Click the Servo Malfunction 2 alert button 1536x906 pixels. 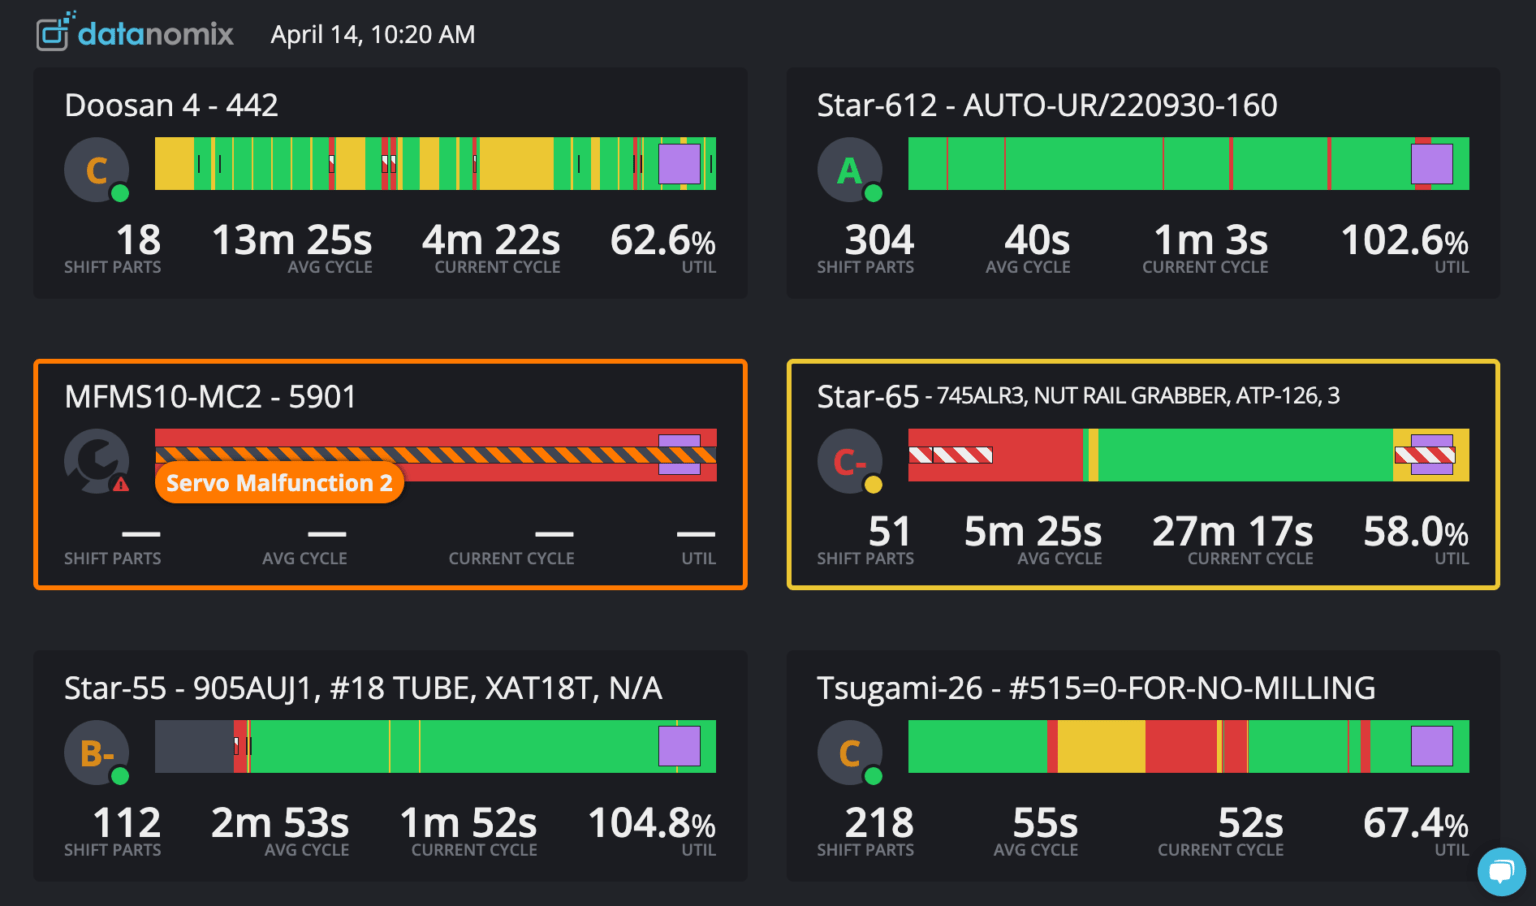(279, 483)
